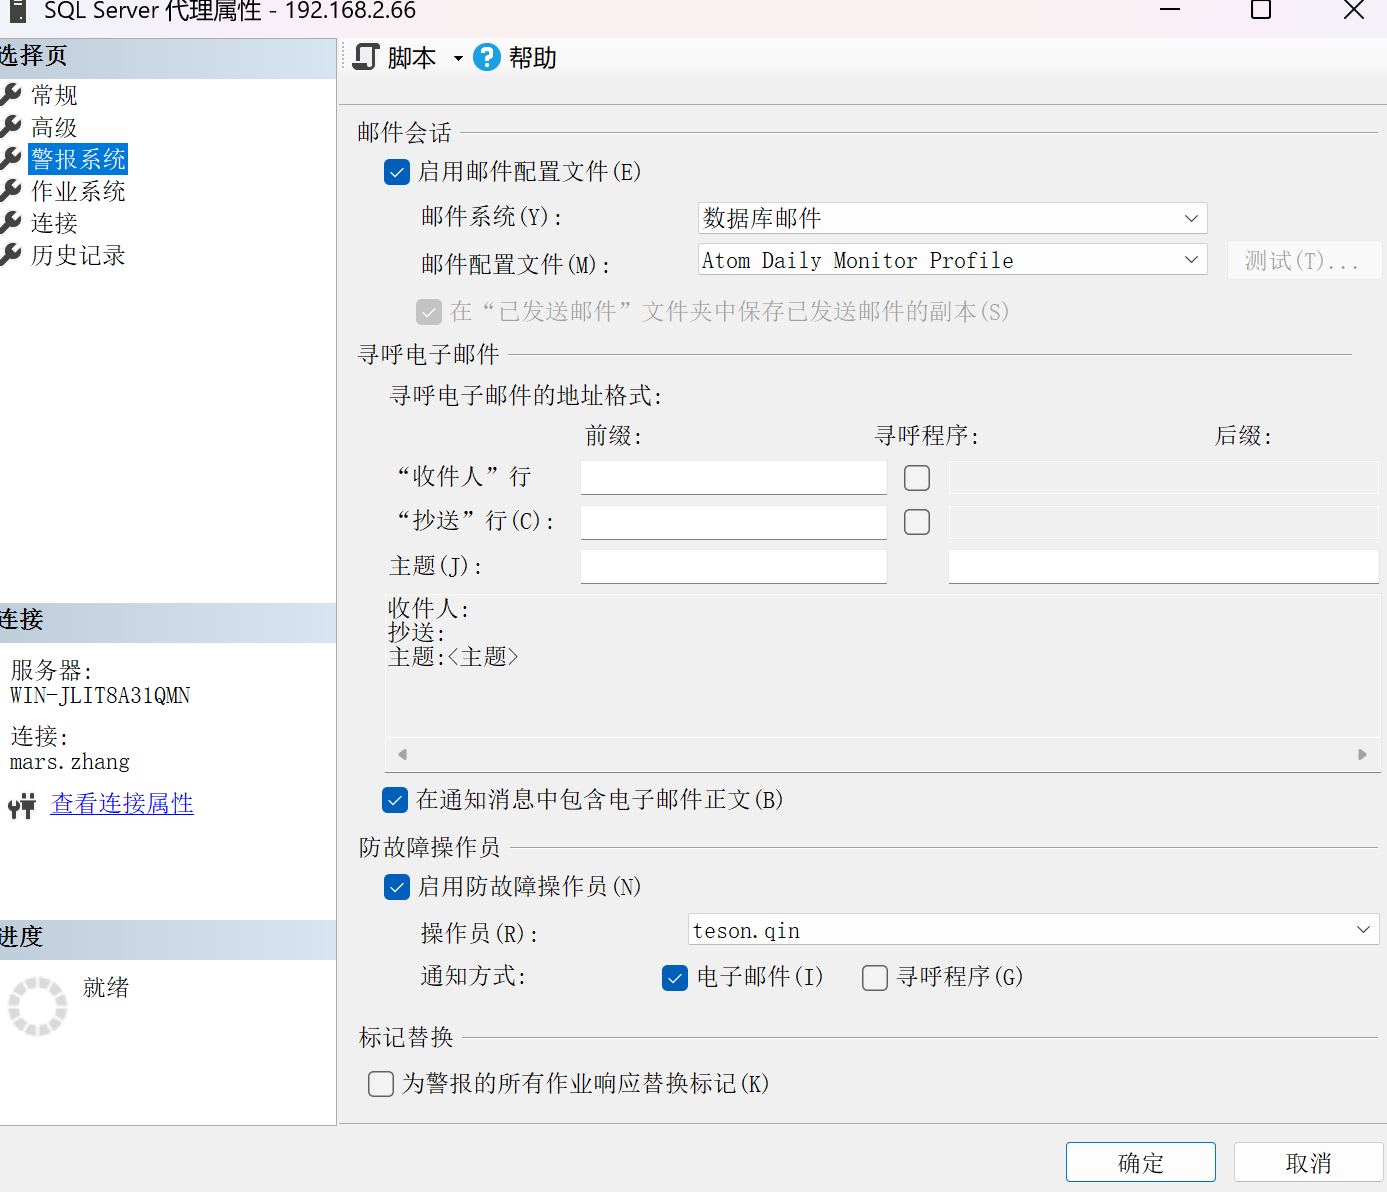
Task: Click the 主题 suffix input field
Action: pos(1164,566)
